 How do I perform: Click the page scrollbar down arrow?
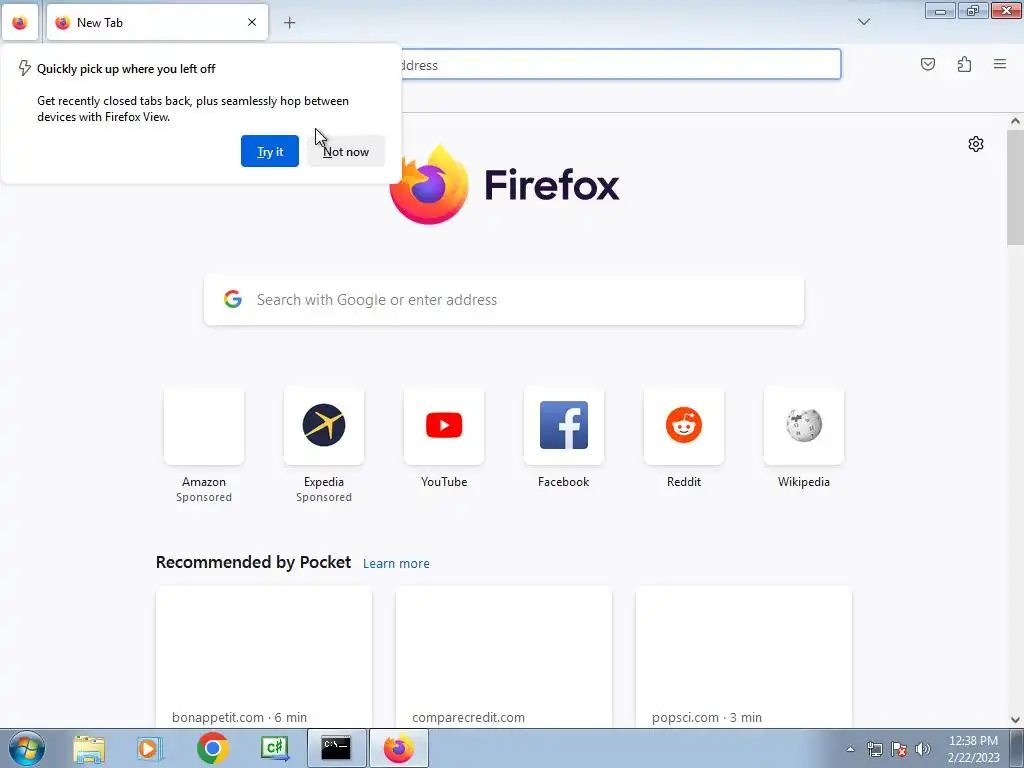[1015, 720]
